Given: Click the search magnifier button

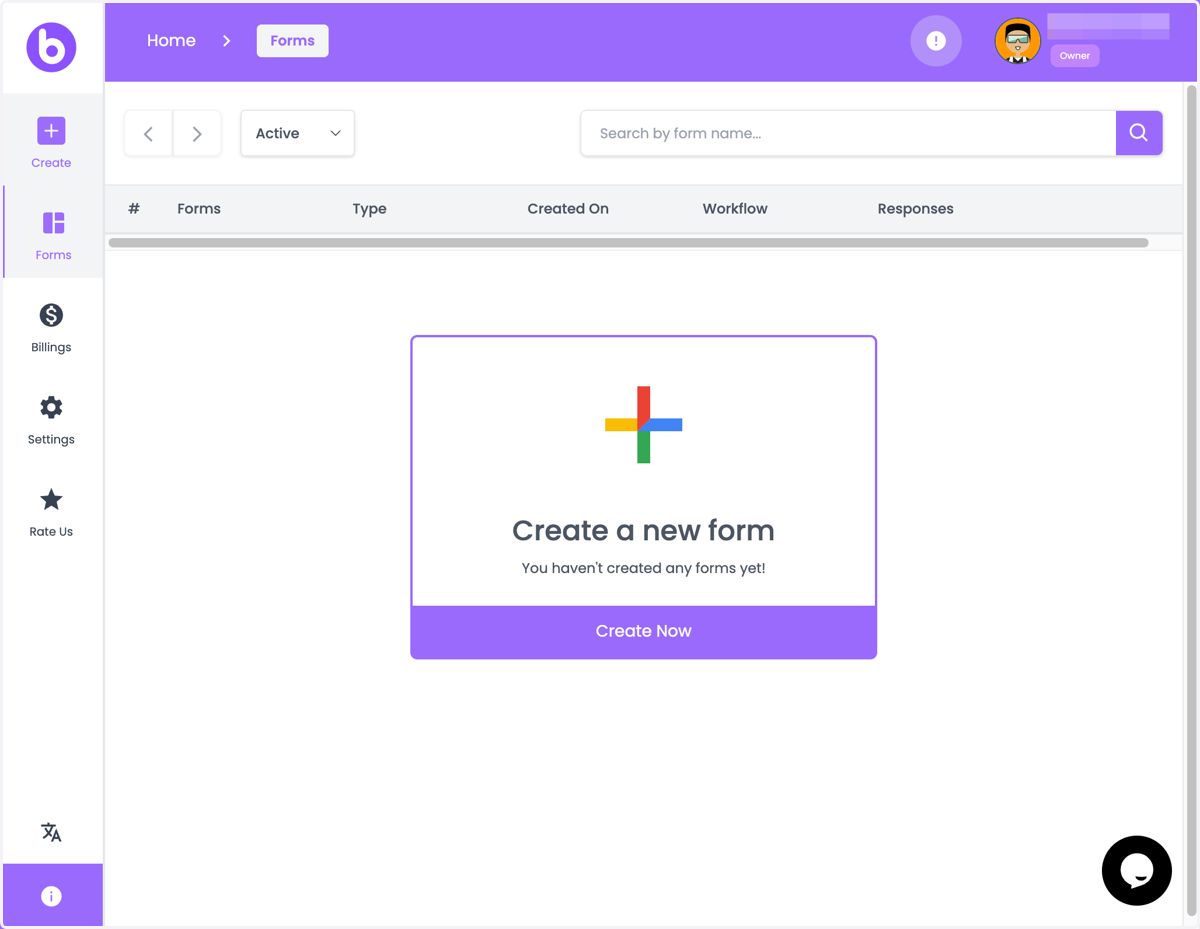Looking at the screenshot, I should tap(1139, 133).
